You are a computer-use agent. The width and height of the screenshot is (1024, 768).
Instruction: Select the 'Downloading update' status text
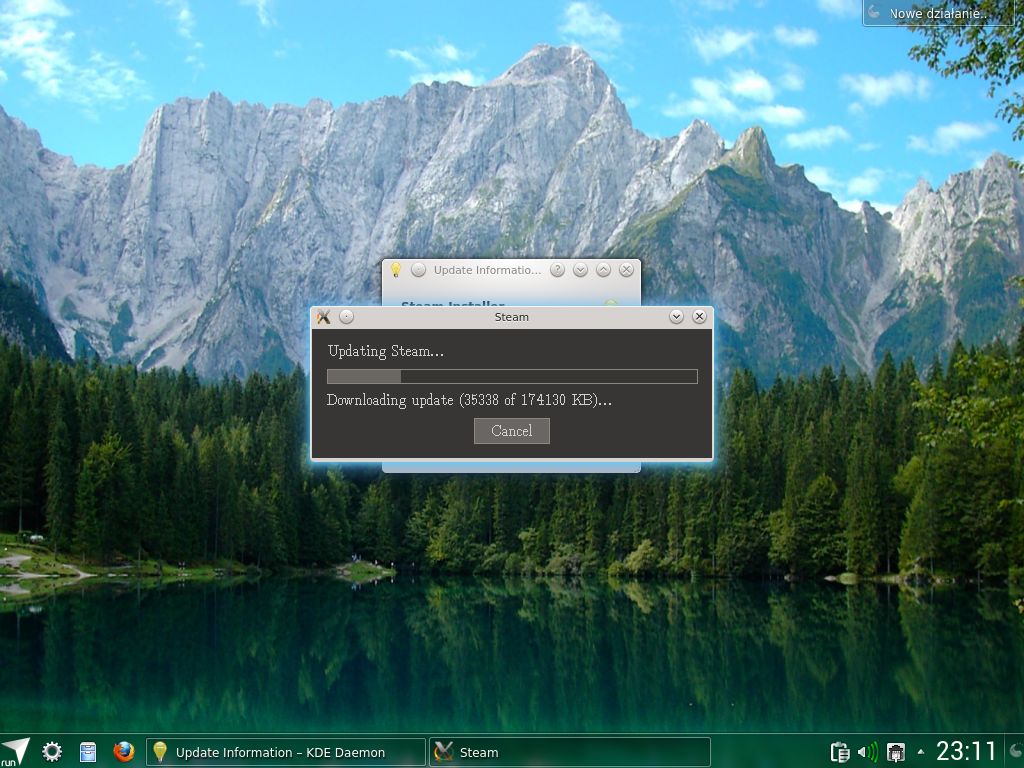(x=469, y=400)
